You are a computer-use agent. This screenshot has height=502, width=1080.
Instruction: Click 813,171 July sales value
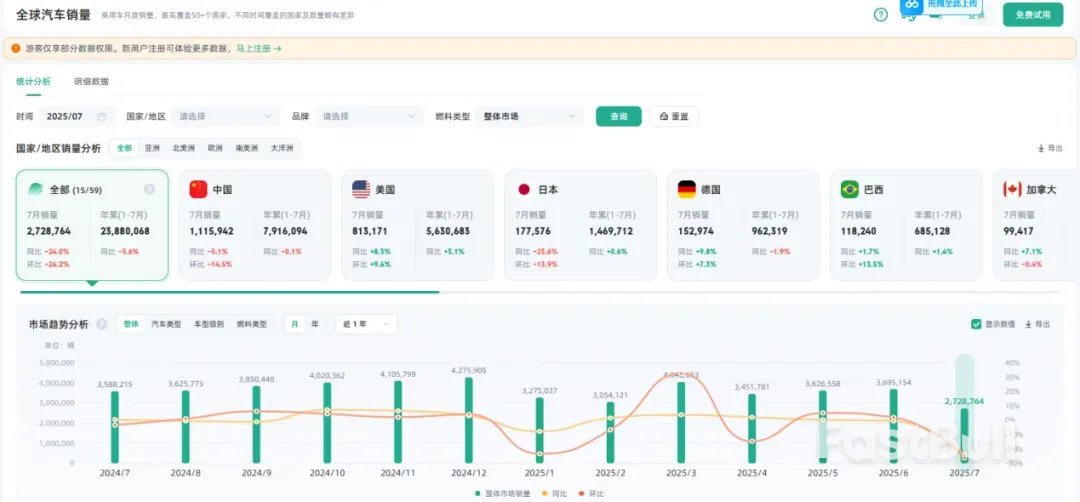(371, 231)
